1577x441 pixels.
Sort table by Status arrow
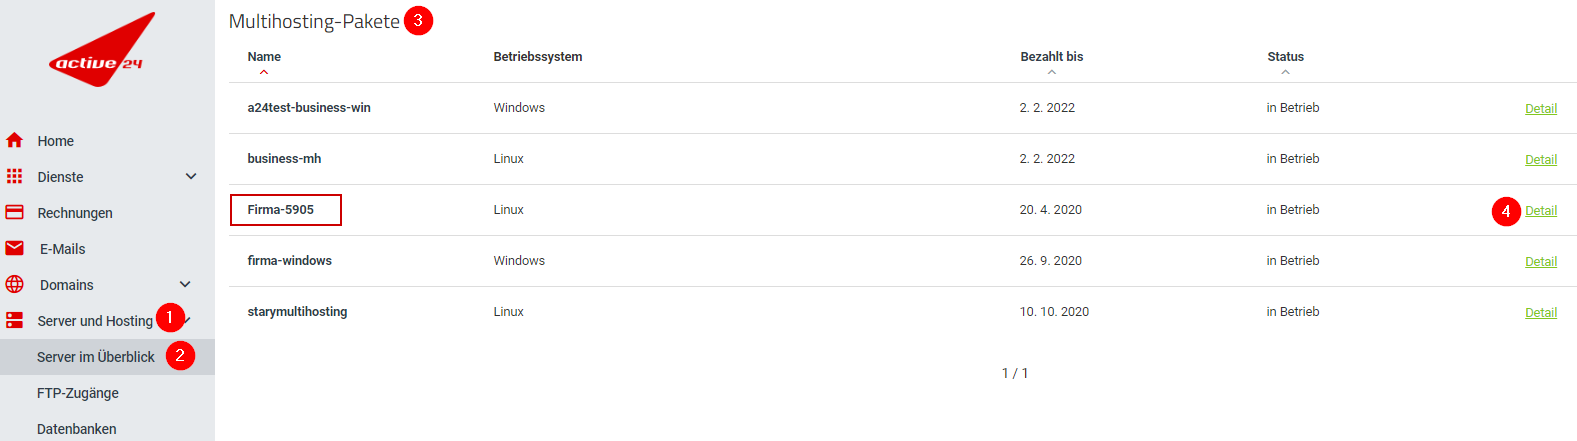[1286, 72]
